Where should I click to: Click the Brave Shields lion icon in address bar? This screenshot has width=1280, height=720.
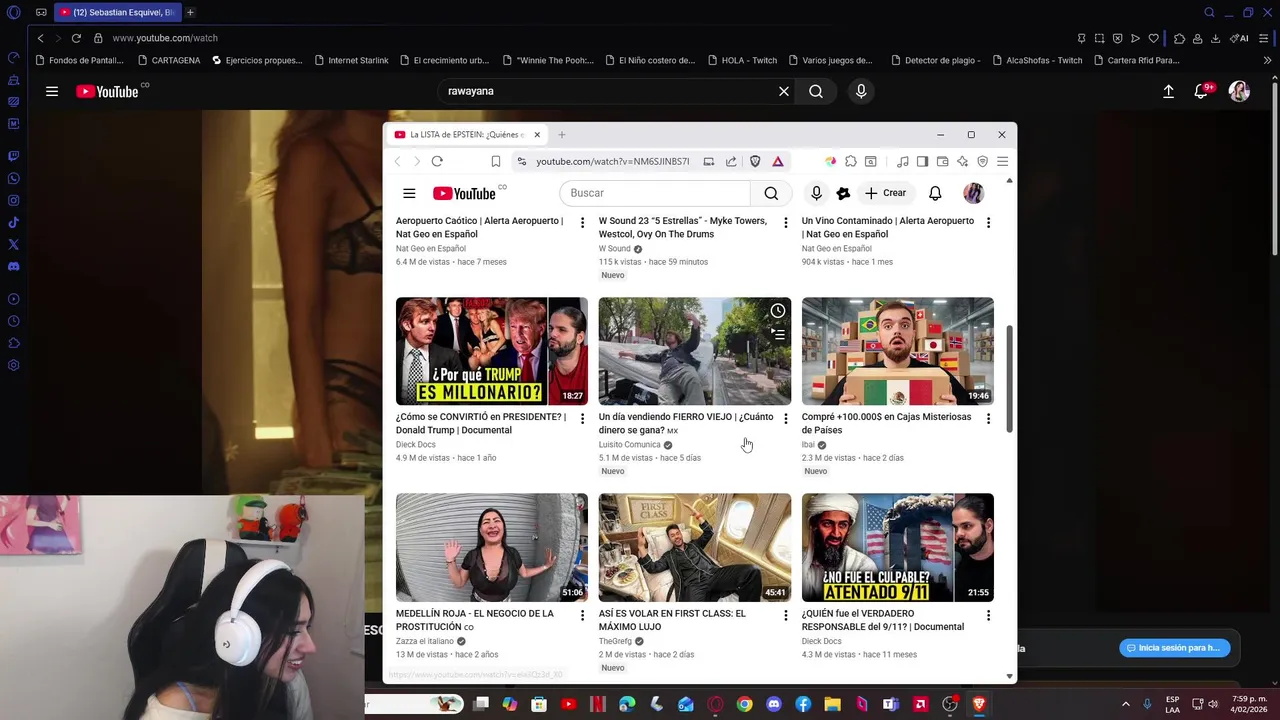tap(755, 161)
